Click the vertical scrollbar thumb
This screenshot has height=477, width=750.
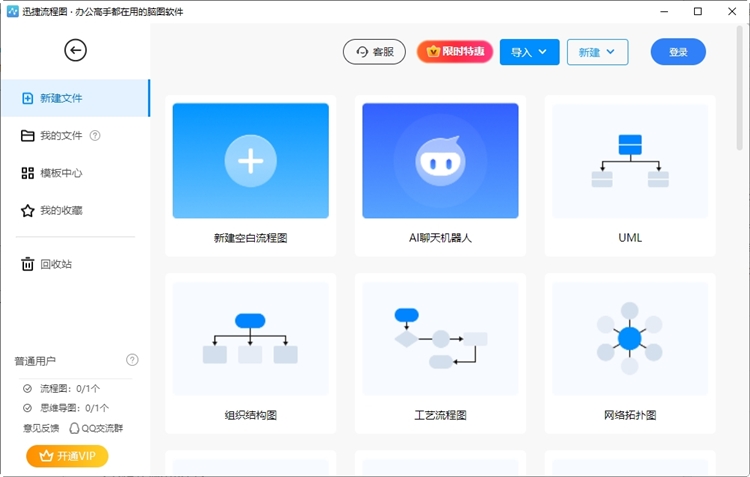(x=739, y=88)
